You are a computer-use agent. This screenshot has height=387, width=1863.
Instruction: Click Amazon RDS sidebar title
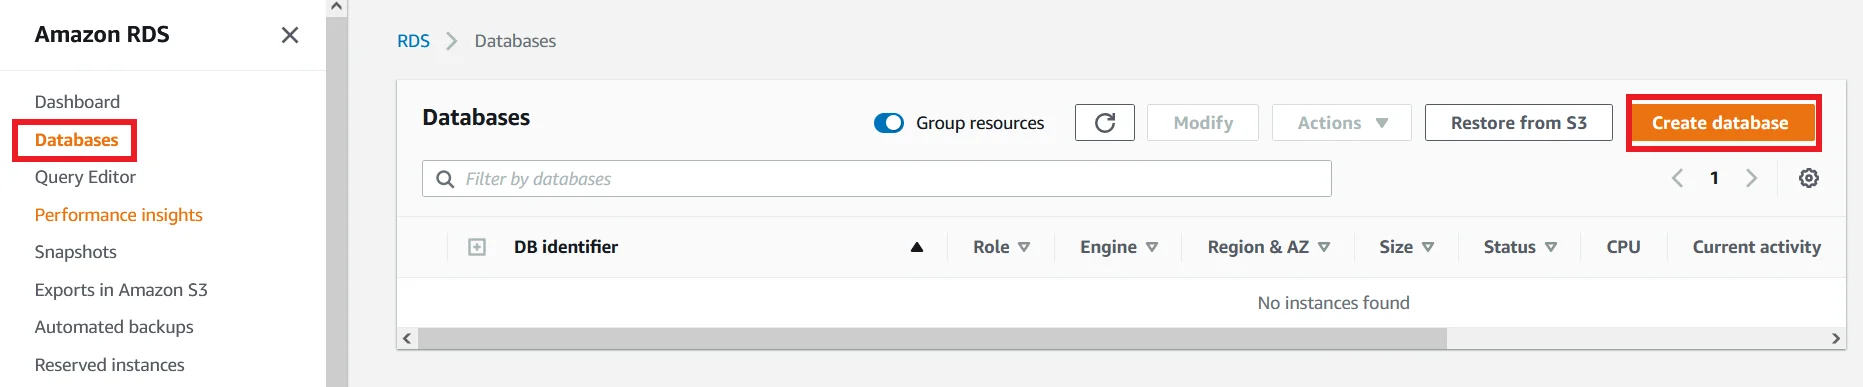(102, 35)
